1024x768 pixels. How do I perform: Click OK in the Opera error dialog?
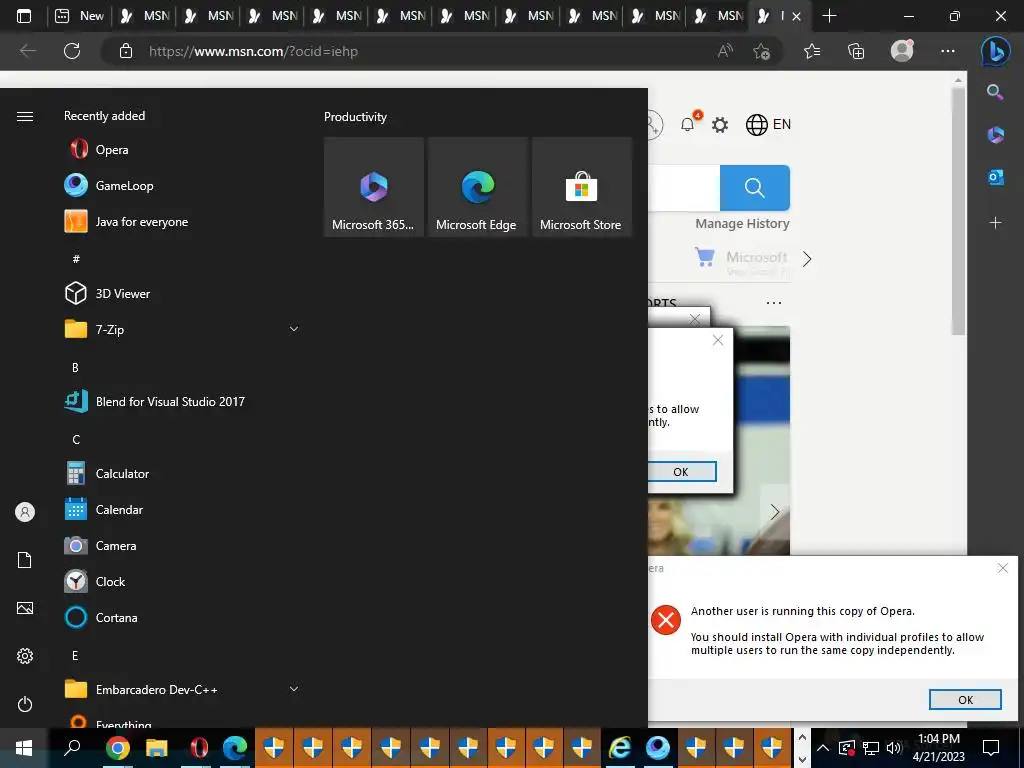point(965,699)
